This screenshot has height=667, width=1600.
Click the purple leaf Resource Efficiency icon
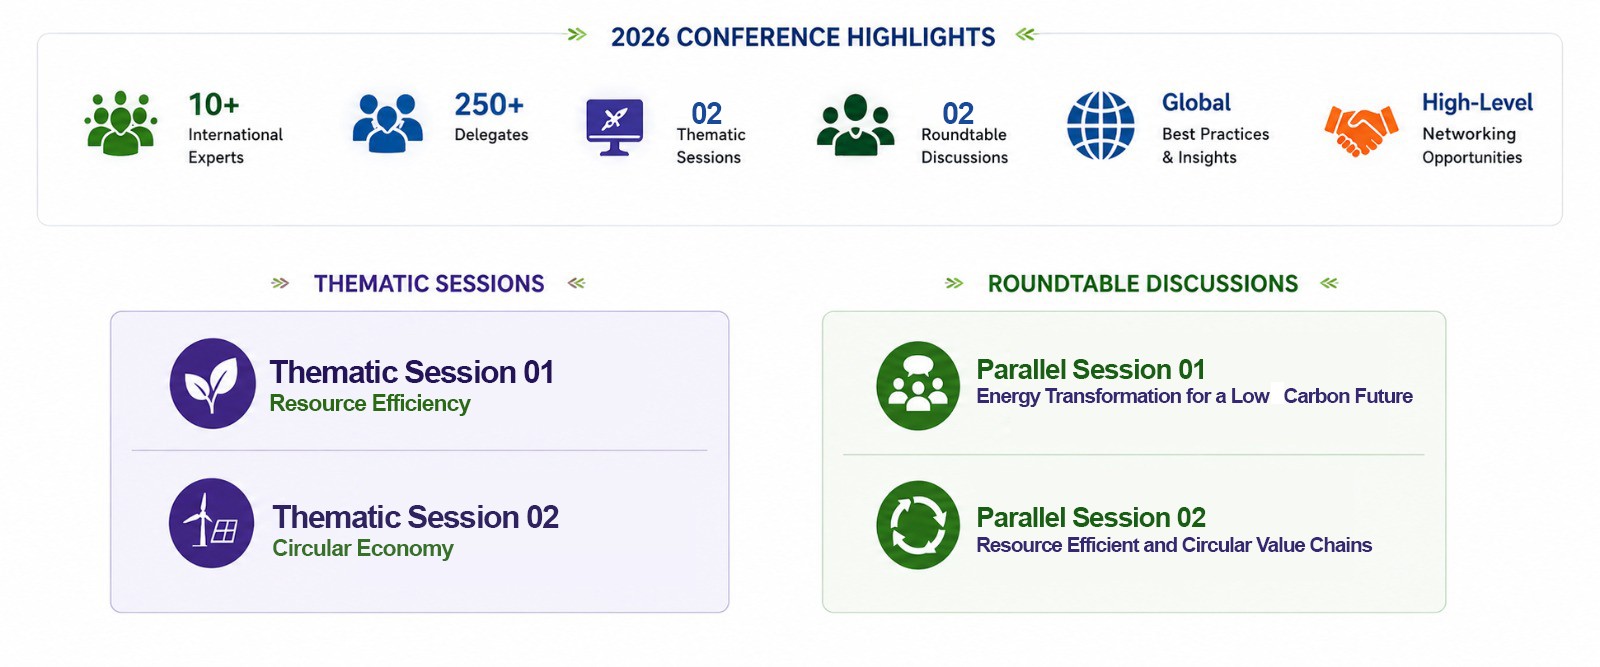pyautogui.click(x=212, y=384)
